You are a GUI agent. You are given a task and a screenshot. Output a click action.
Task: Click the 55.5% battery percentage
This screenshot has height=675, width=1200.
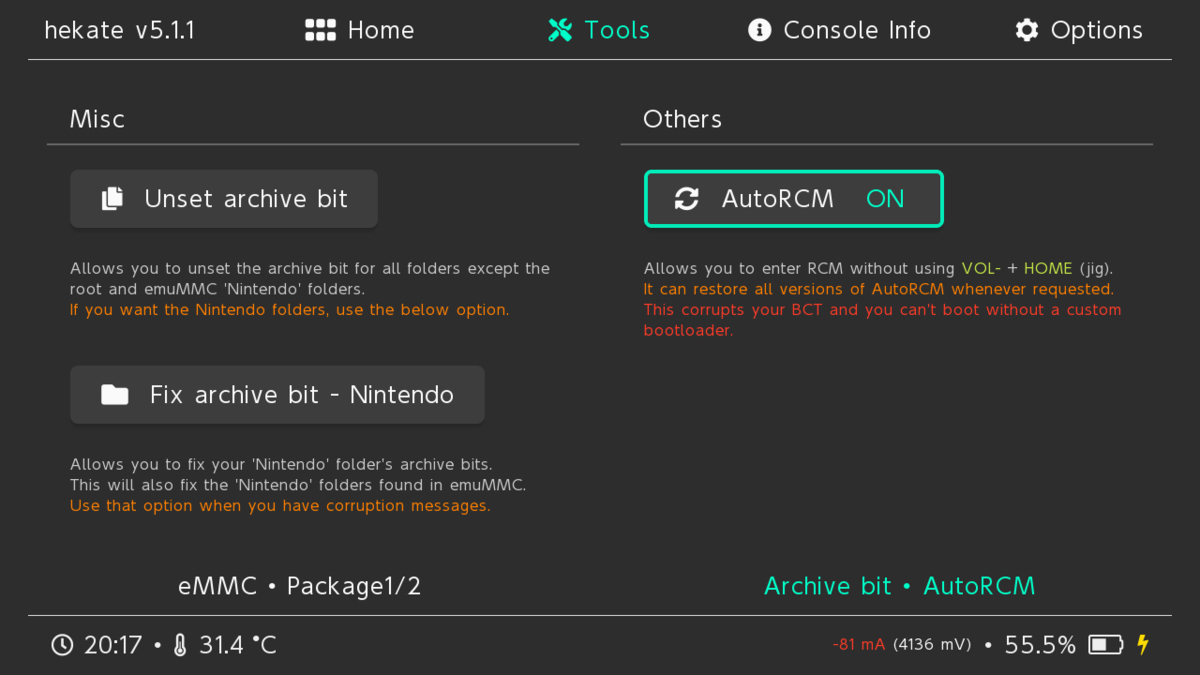point(1040,645)
